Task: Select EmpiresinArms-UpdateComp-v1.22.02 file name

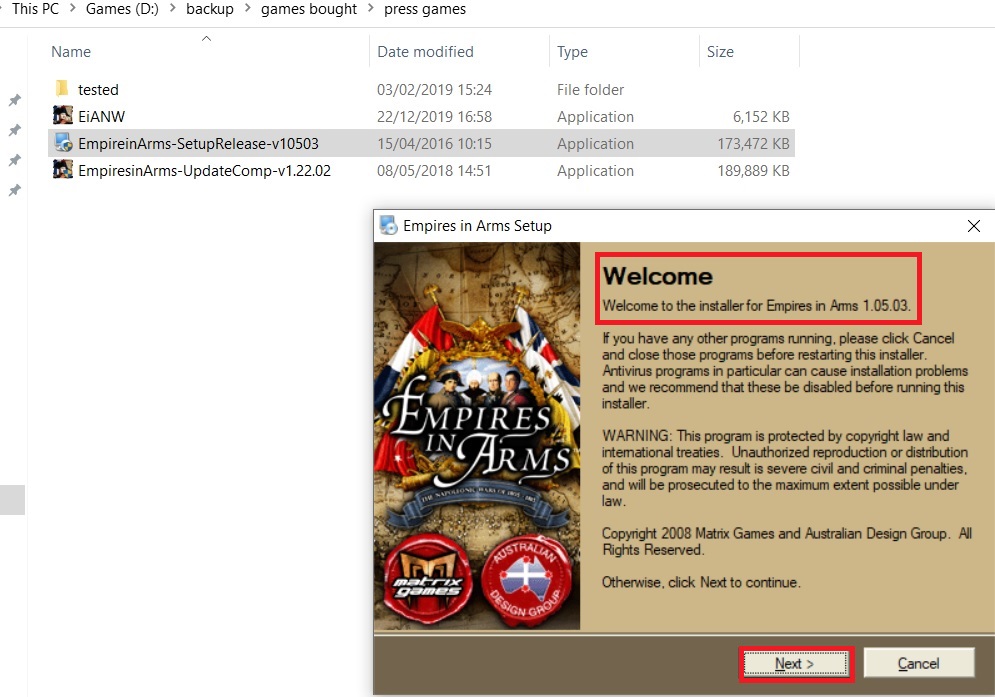Action: click(204, 170)
